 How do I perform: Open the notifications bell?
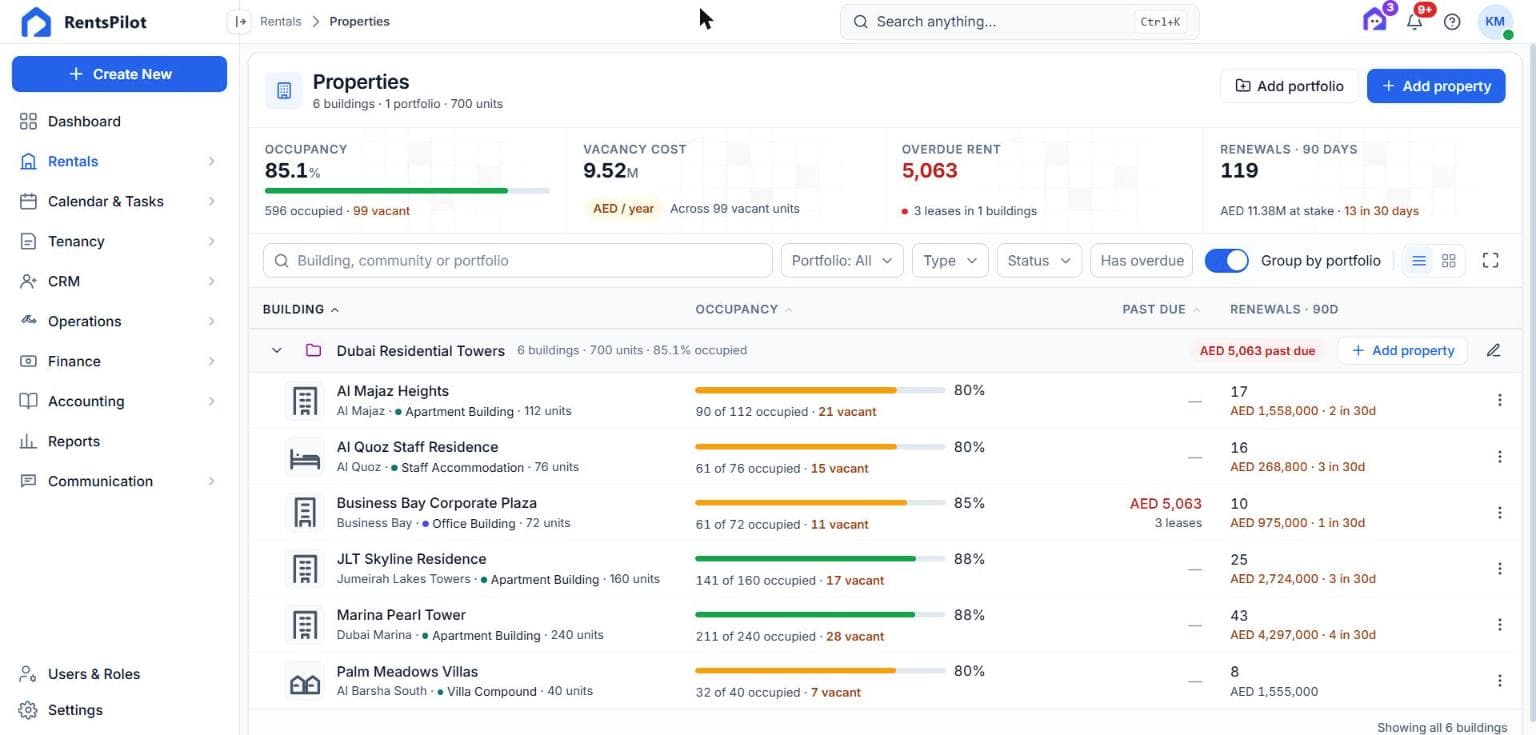coord(1414,22)
